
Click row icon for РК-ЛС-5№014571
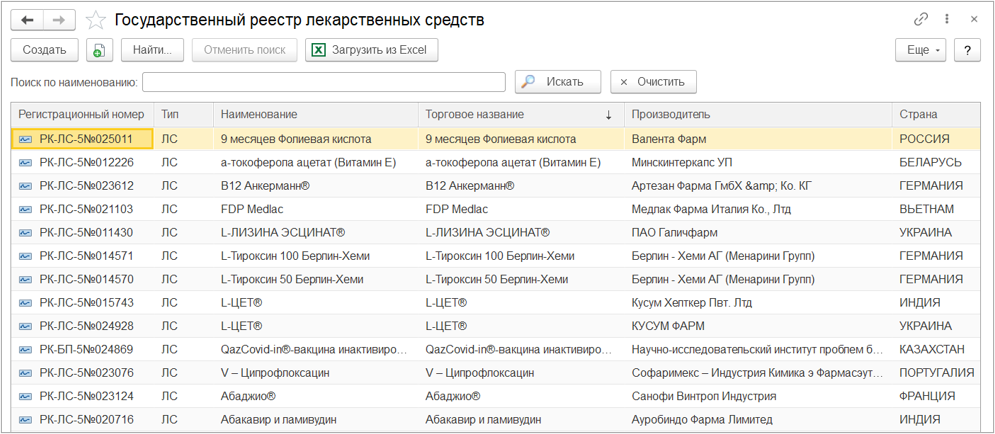click(25, 256)
